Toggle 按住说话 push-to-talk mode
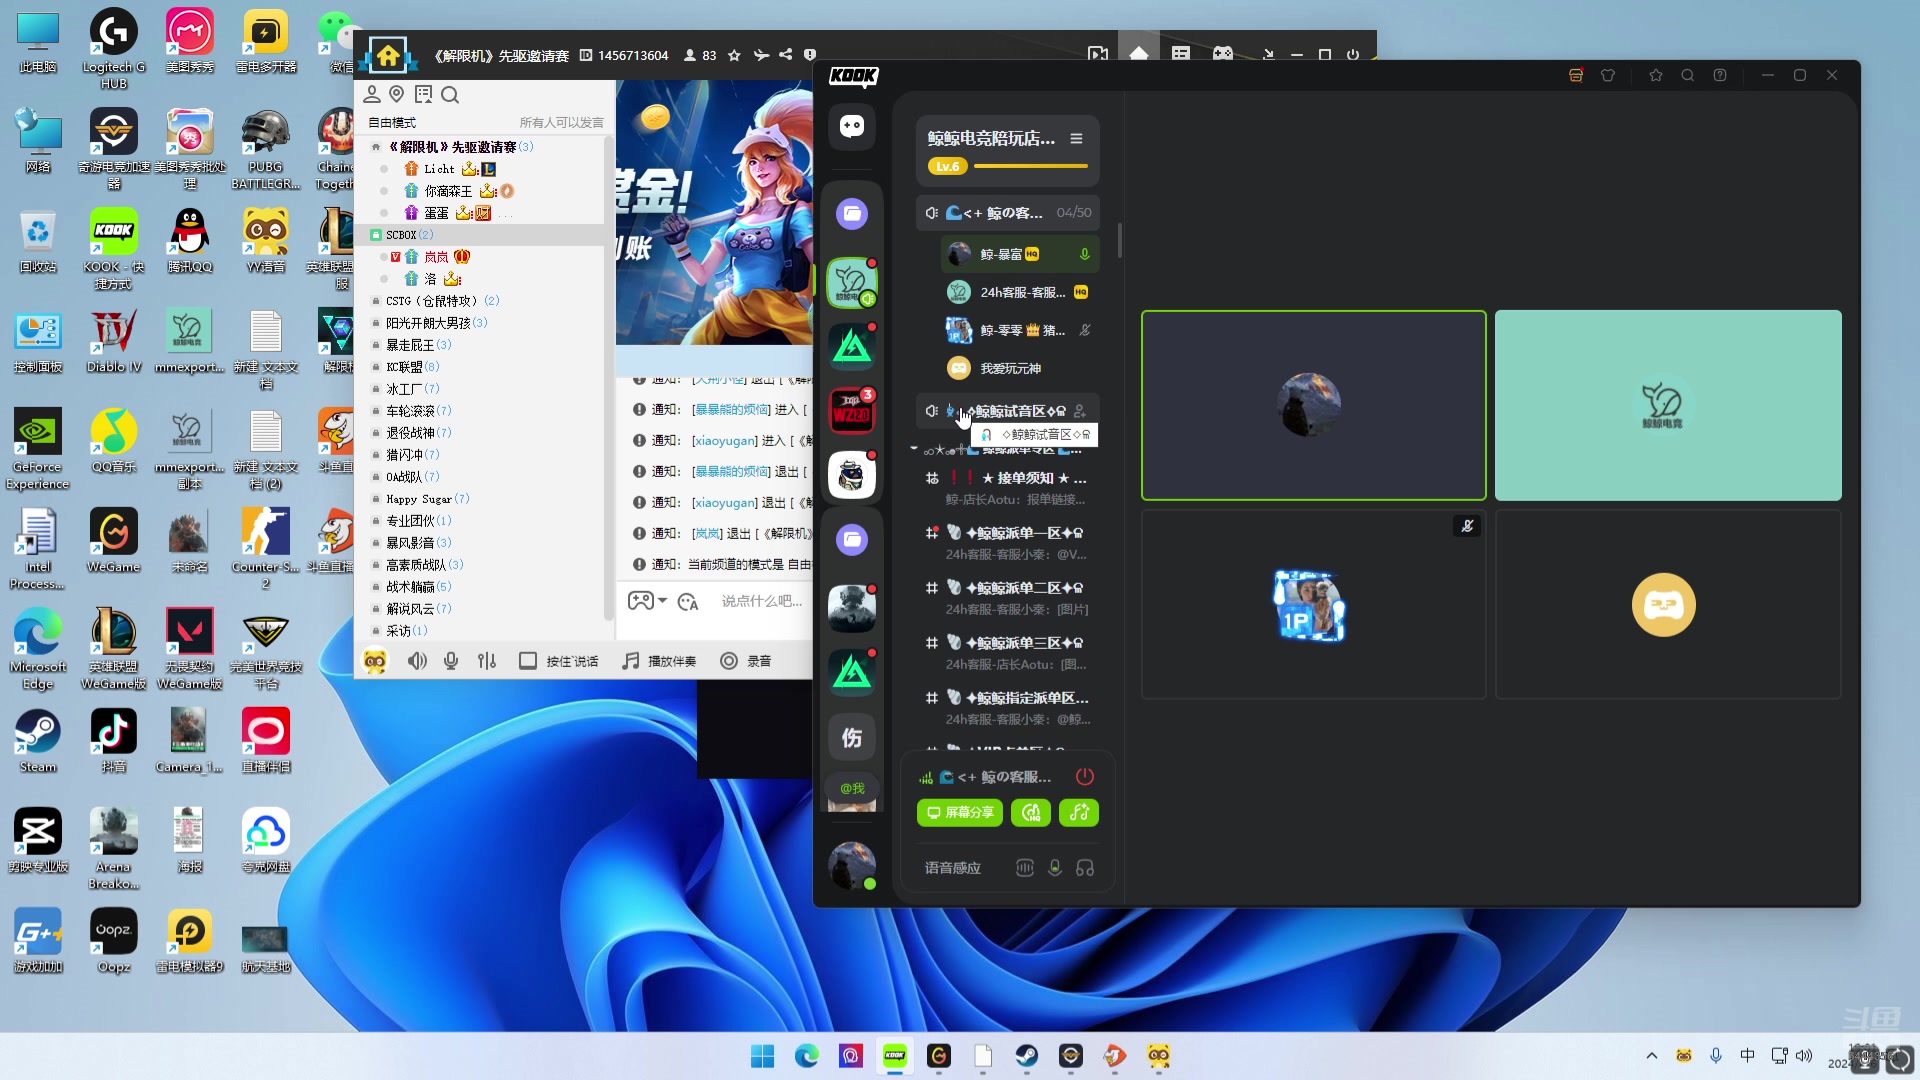 click(x=559, y=661)
